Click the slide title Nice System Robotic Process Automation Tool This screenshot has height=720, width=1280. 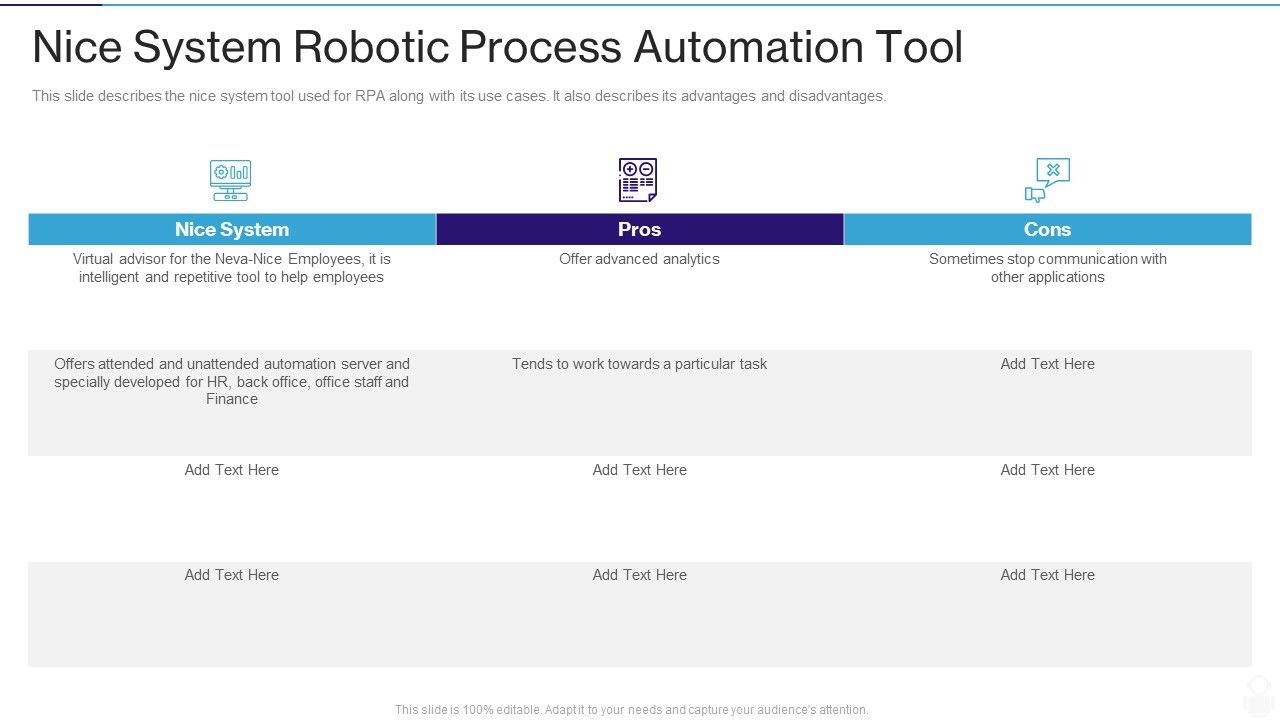(x=498, y=47)
